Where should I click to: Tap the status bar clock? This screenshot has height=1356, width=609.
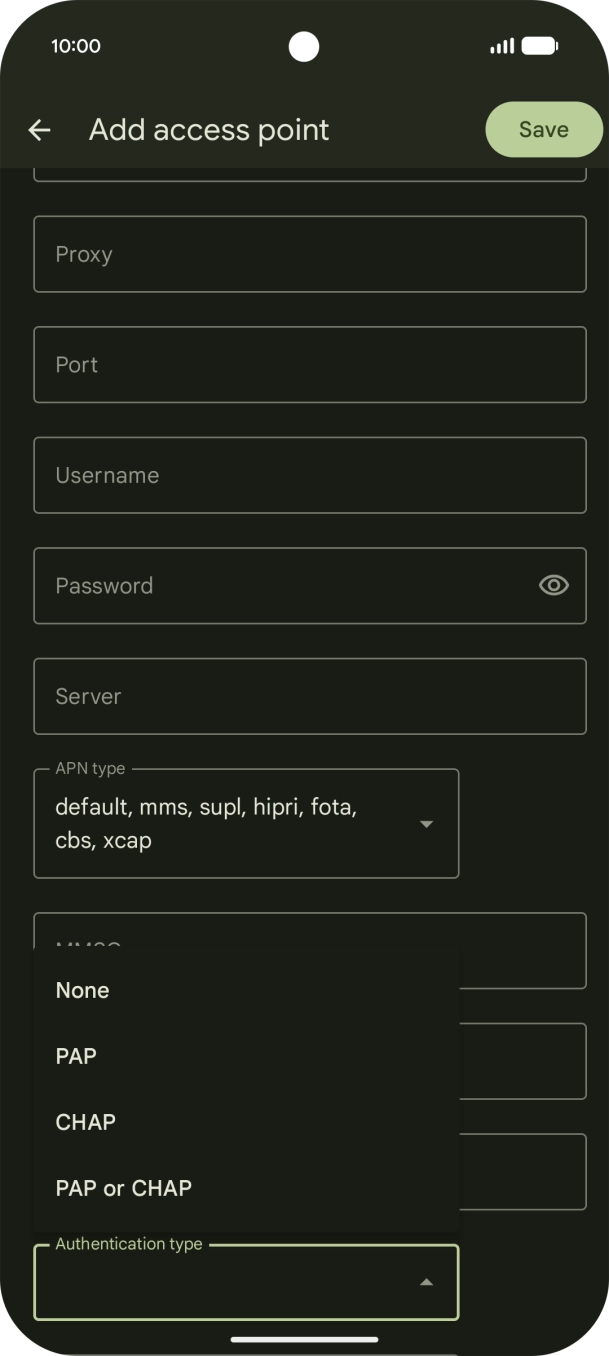(76, 46)
